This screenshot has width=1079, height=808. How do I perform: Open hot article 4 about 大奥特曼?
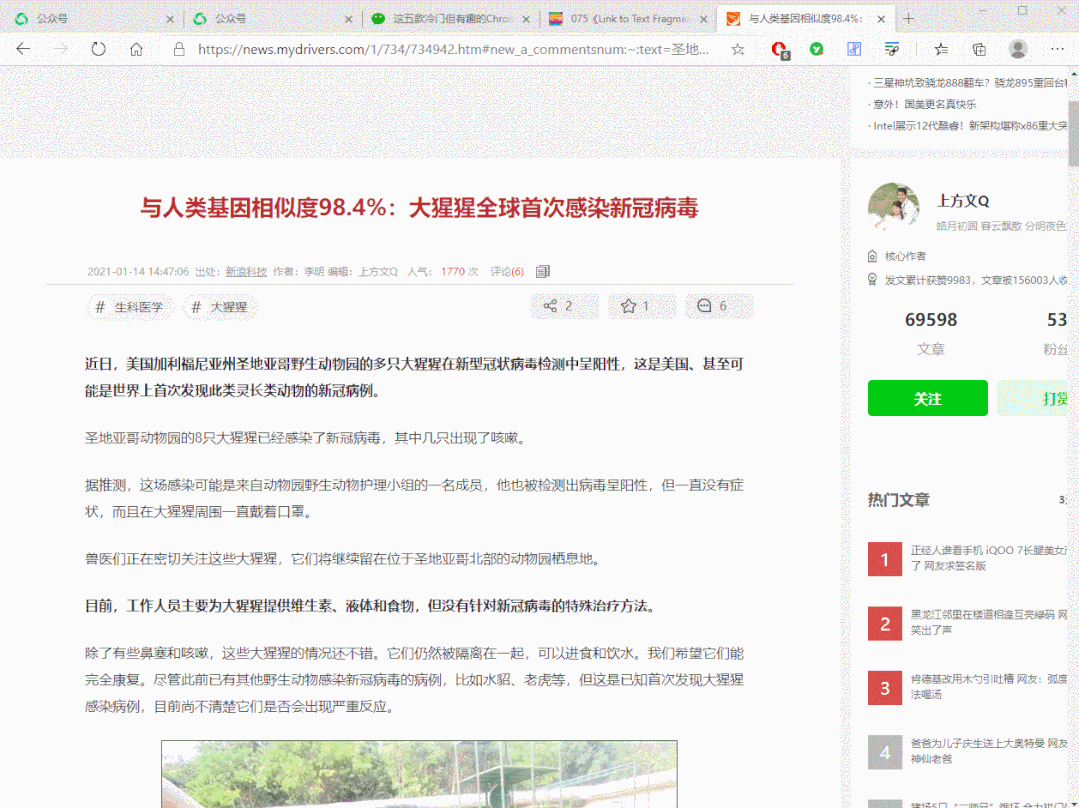989,751
